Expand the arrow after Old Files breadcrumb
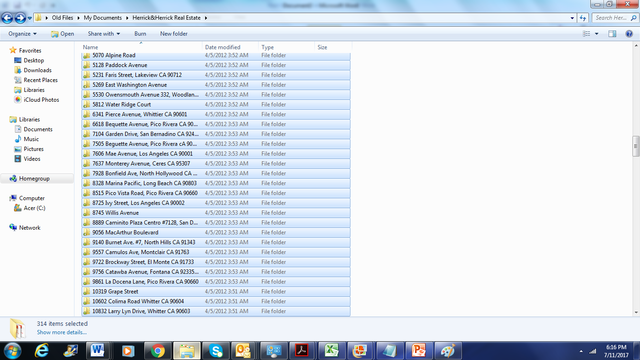This screenshot has width=640, height=360. click(78, 18)
